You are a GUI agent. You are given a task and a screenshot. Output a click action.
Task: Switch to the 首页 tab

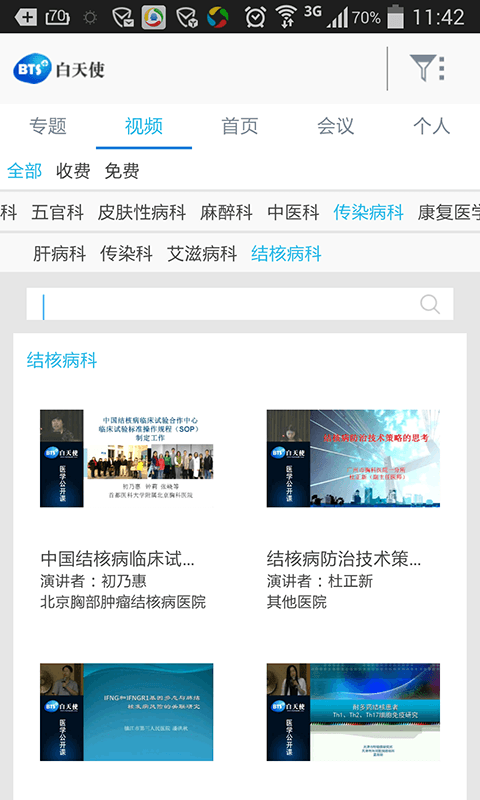tap(240, 126)
